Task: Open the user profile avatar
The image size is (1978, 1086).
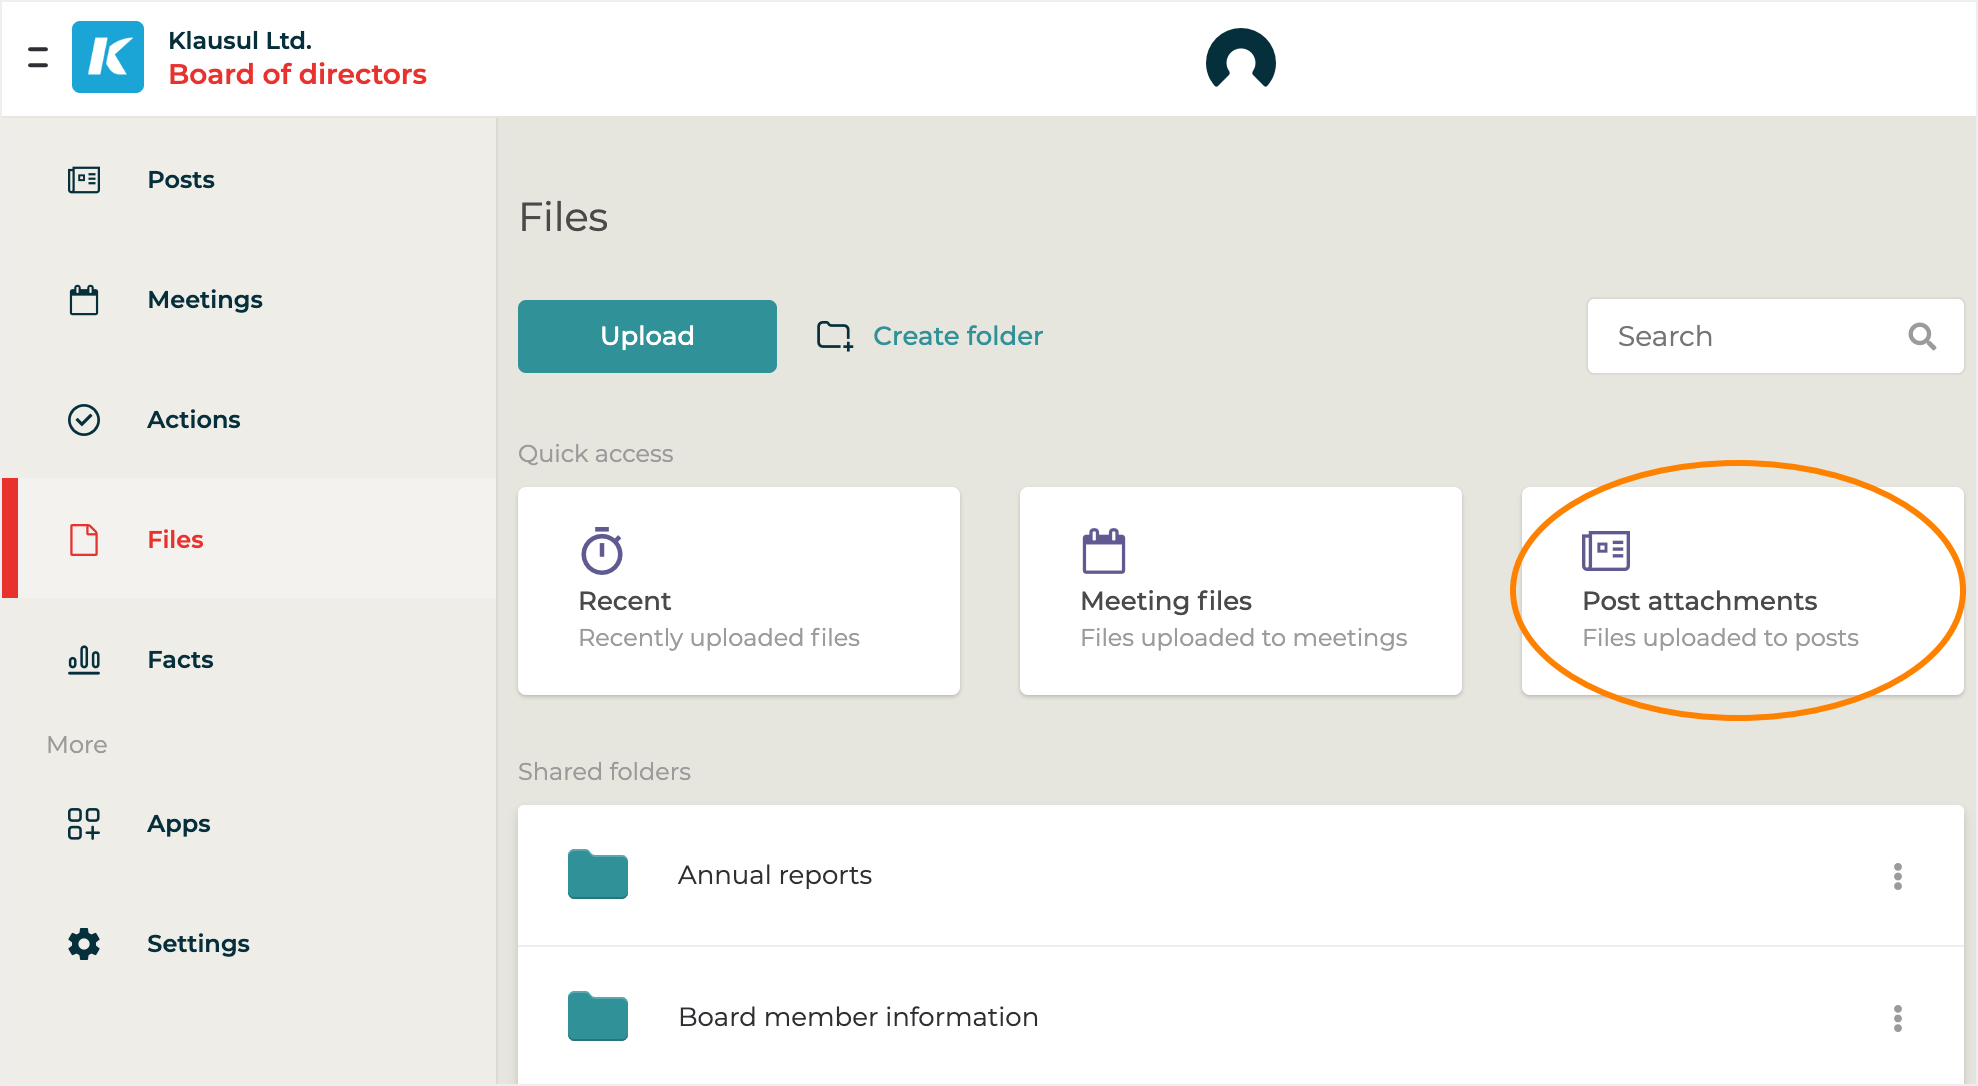Action: (1240, 60)
